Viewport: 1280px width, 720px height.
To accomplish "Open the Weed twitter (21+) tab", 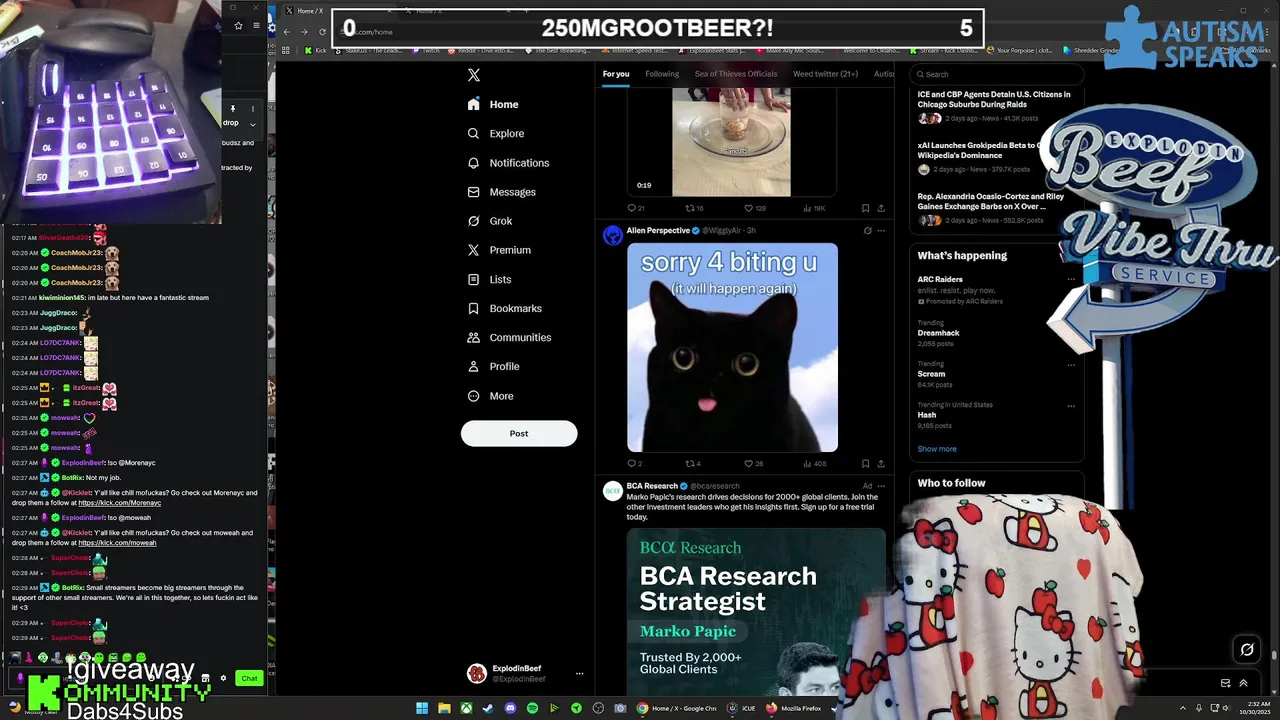I will (825, 74).
